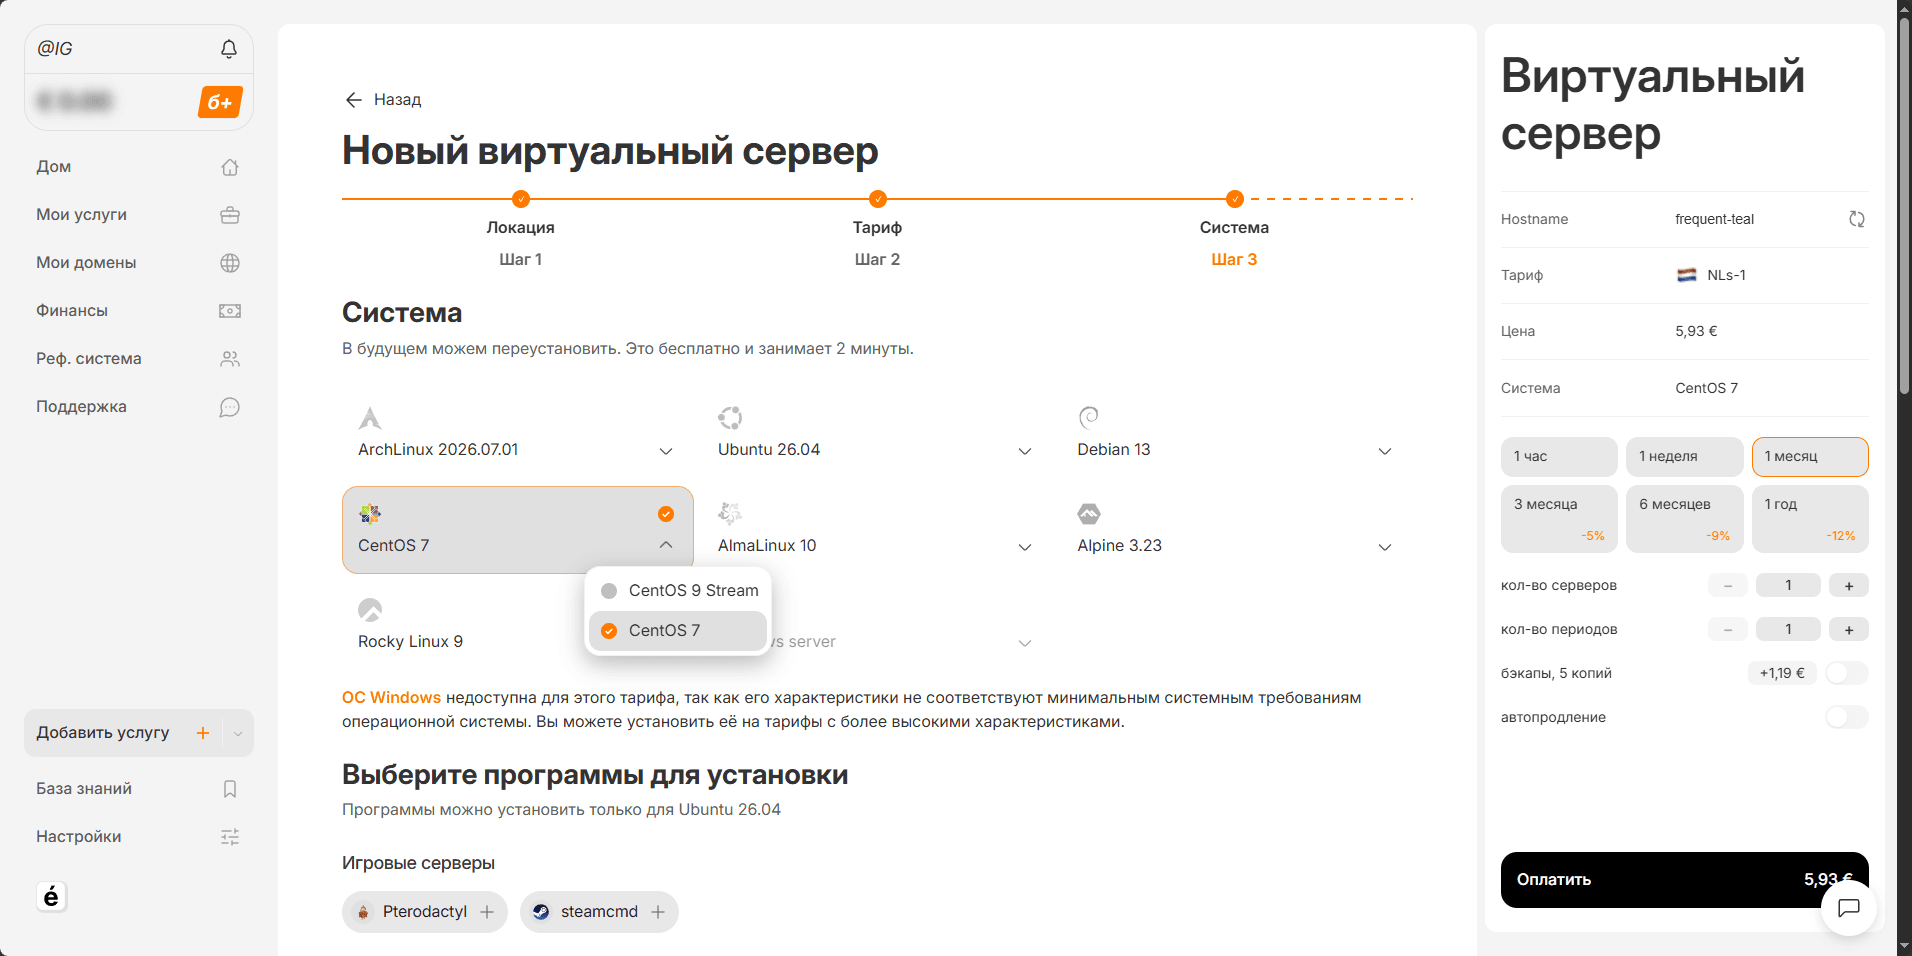Click the Система step marker on progress line

1235,199
